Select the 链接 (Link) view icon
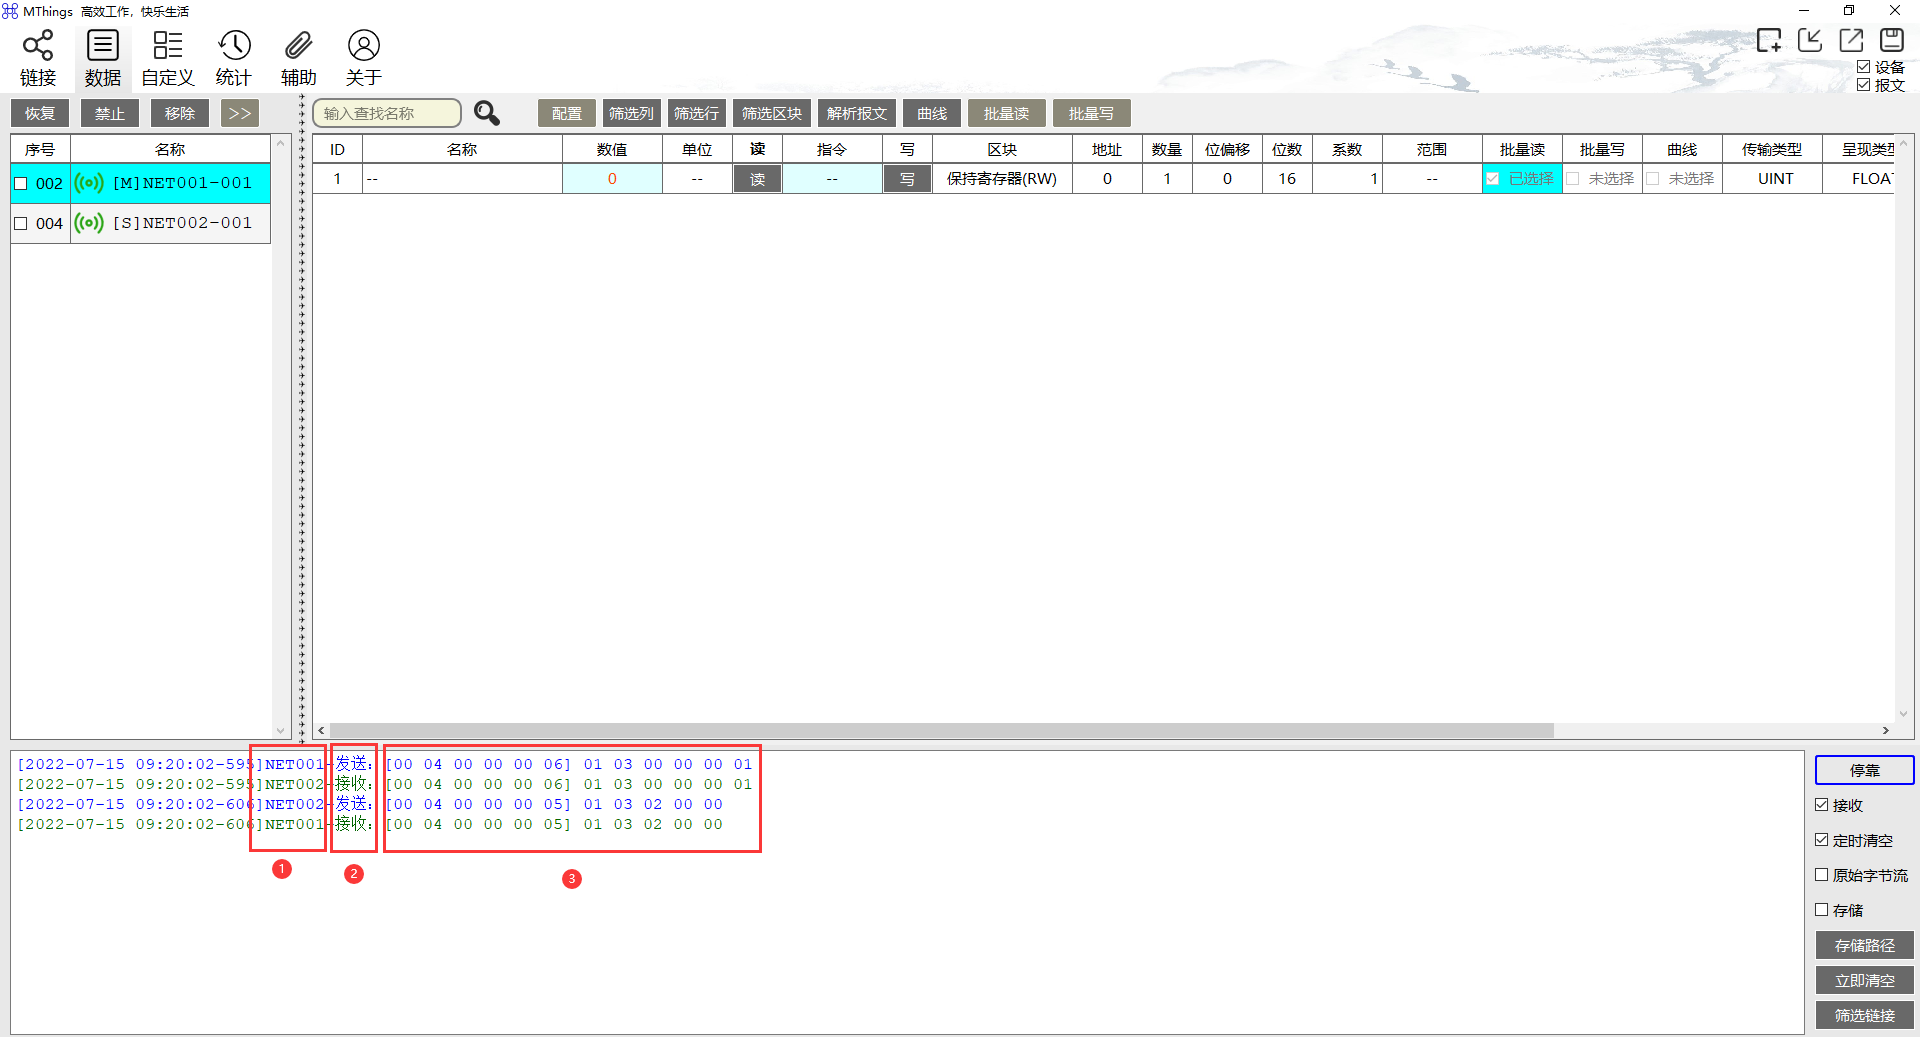The height and width of the screenshot is (1037, 1920). click(39, 57)
